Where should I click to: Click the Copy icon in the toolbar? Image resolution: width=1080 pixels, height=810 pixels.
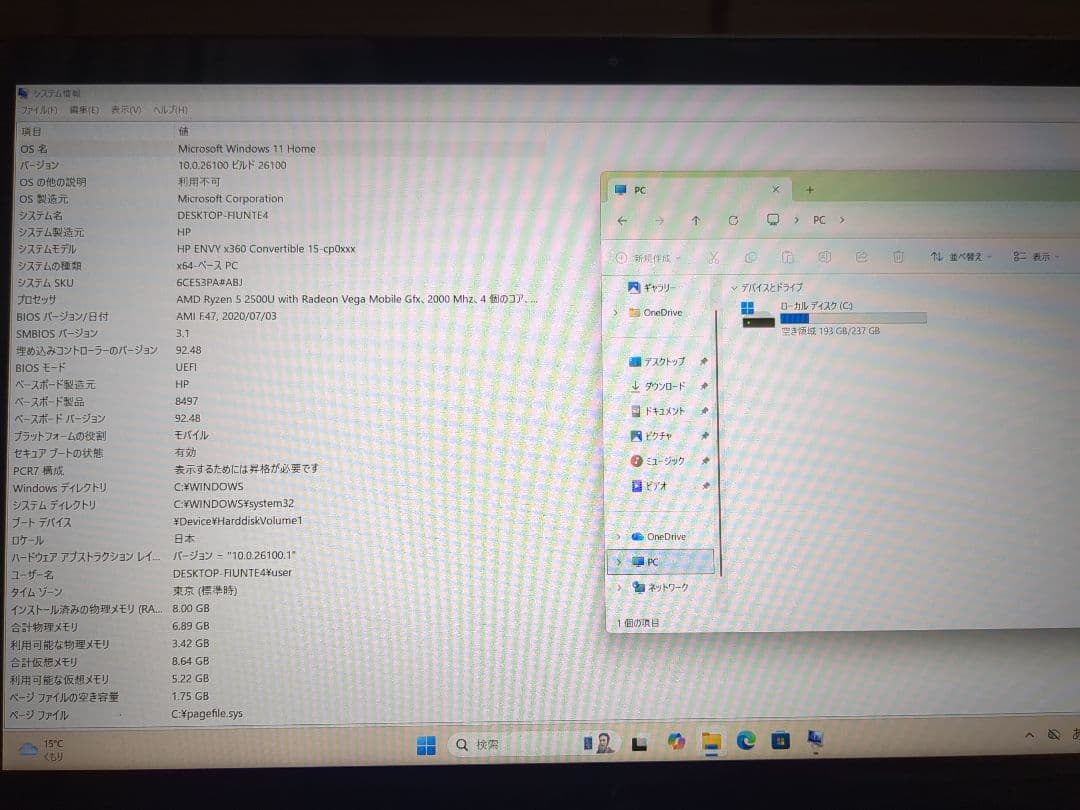(x=751, y=257)
